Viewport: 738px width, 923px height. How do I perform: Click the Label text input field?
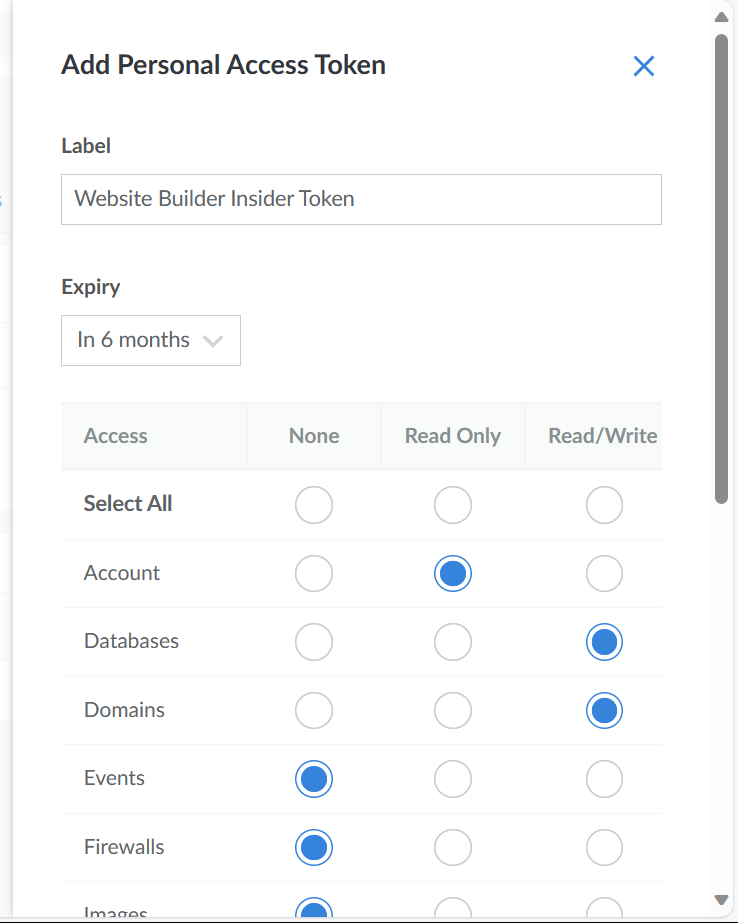click(361, 199)
